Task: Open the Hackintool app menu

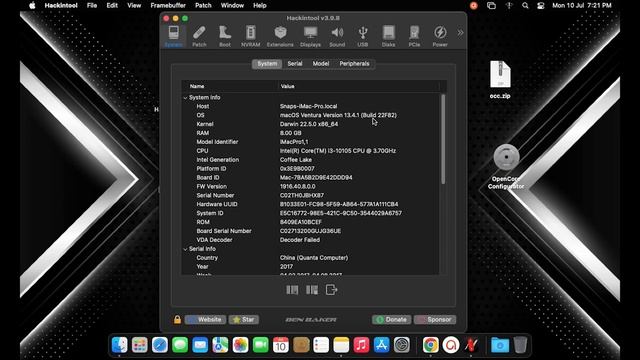Action: (x=61, y=5)
